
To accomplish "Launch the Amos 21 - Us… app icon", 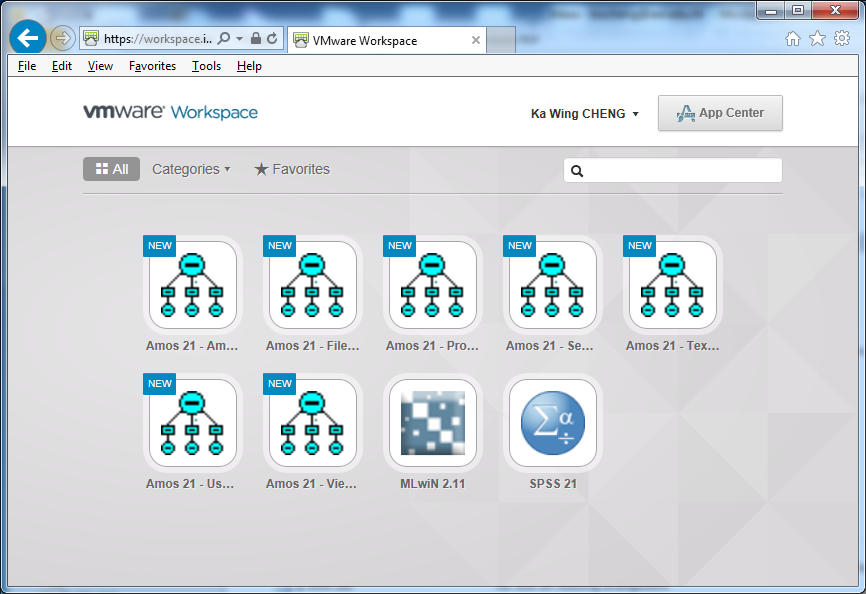I will click(192, 423).
